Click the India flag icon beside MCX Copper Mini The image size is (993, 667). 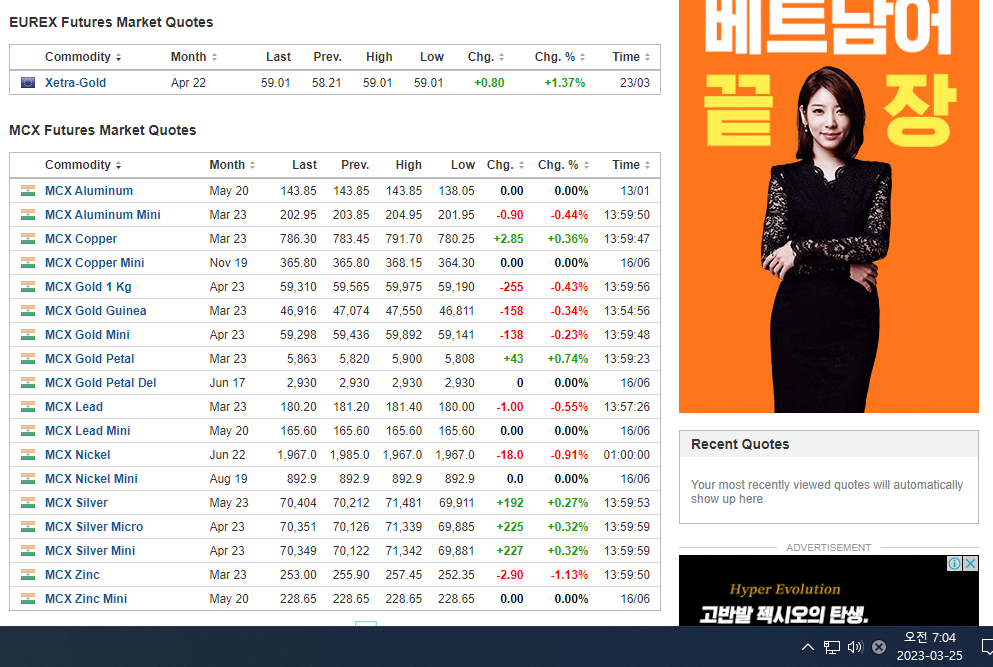point(28,263)
